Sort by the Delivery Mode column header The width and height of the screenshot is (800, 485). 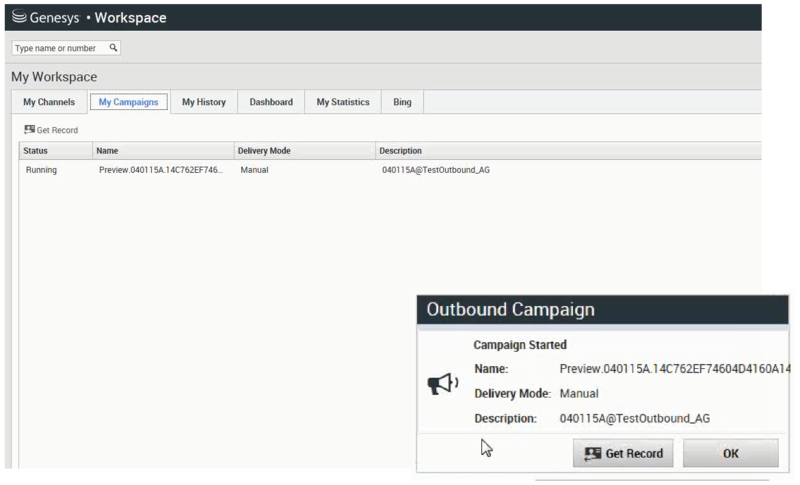click(305, 151)
